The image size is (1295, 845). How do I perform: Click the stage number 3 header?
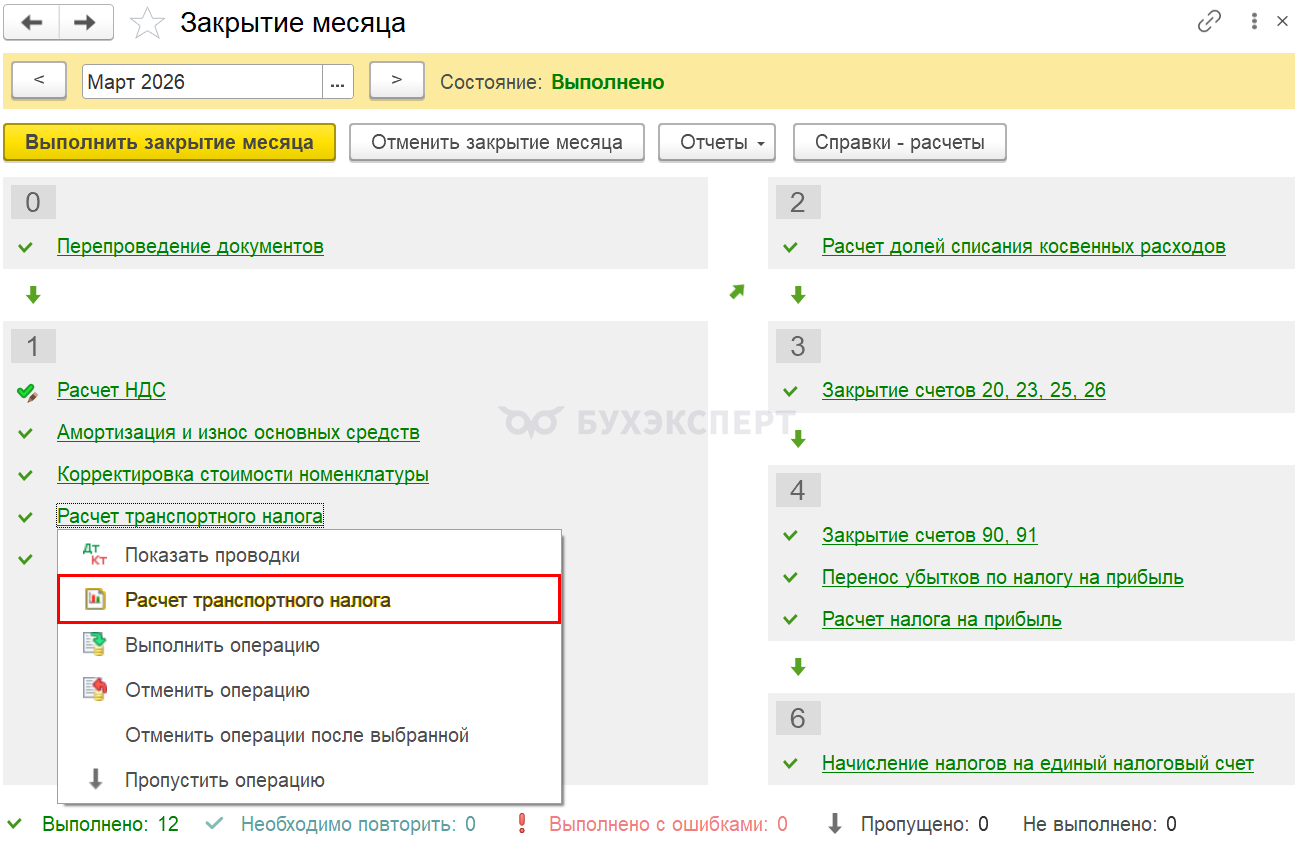pyautogui.click(x=797, y=346)
